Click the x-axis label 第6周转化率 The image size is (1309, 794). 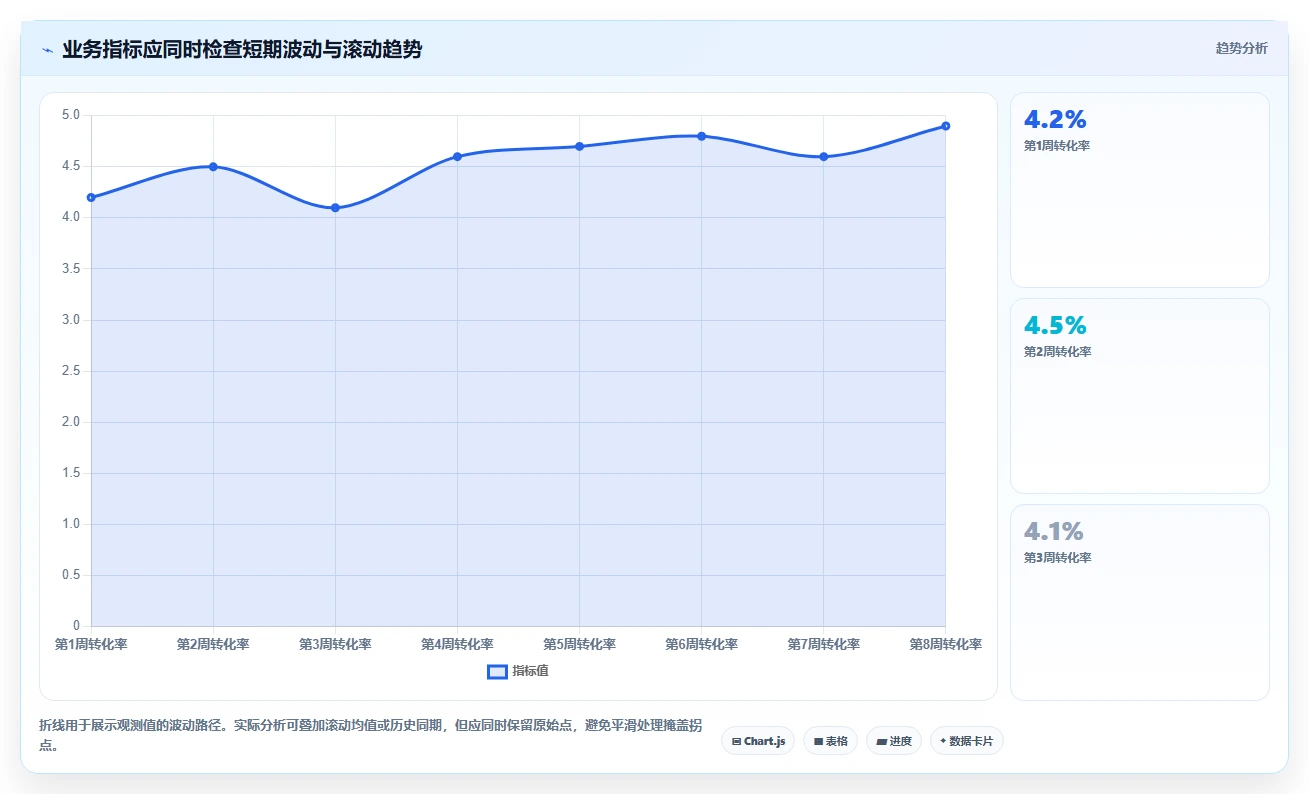pos(701,645)
